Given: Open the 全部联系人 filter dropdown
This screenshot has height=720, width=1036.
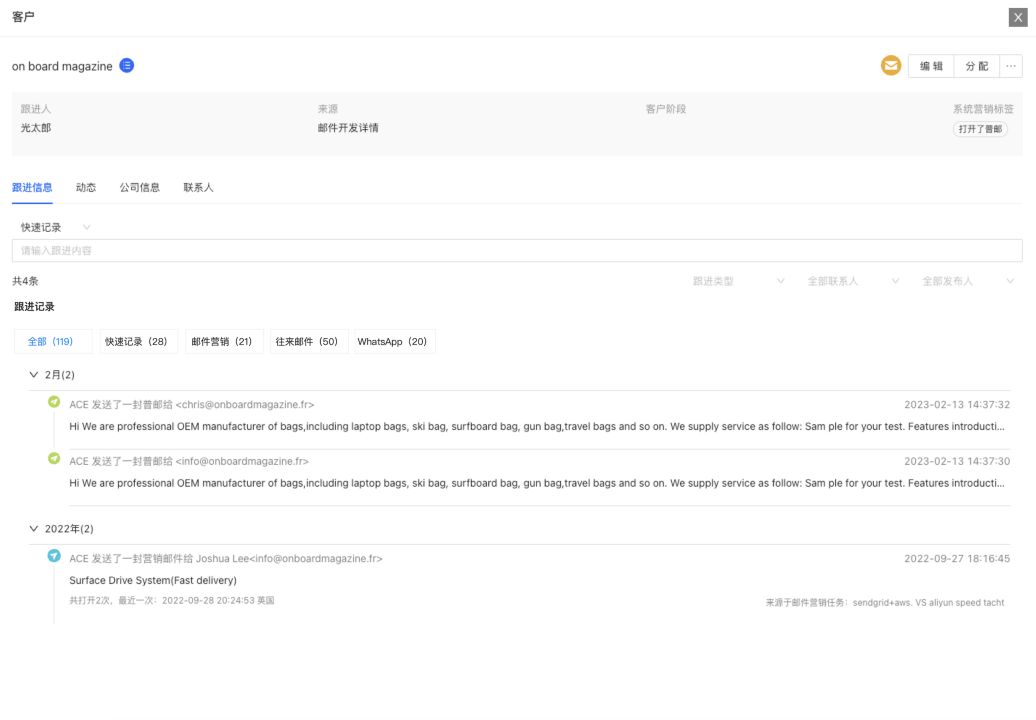Looking at the screenshot, I should click(853, 282).
